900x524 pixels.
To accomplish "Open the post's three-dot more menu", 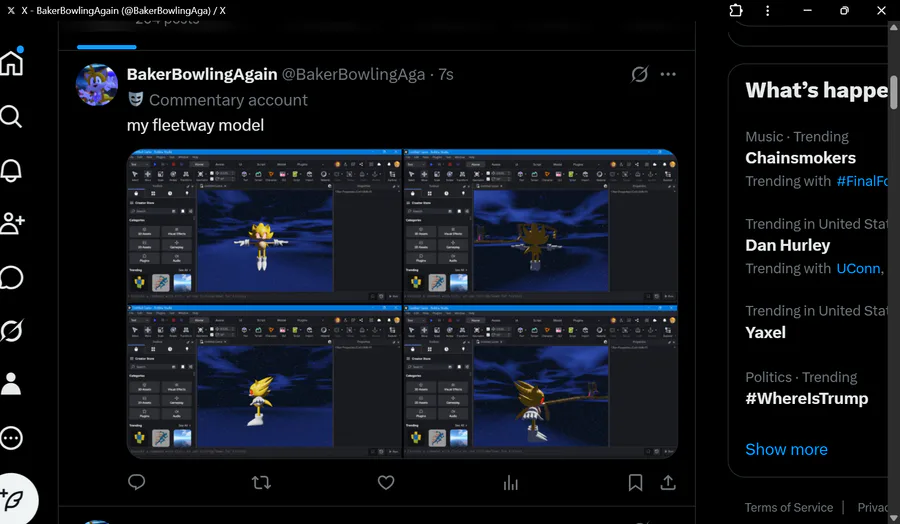I will 668,74.
